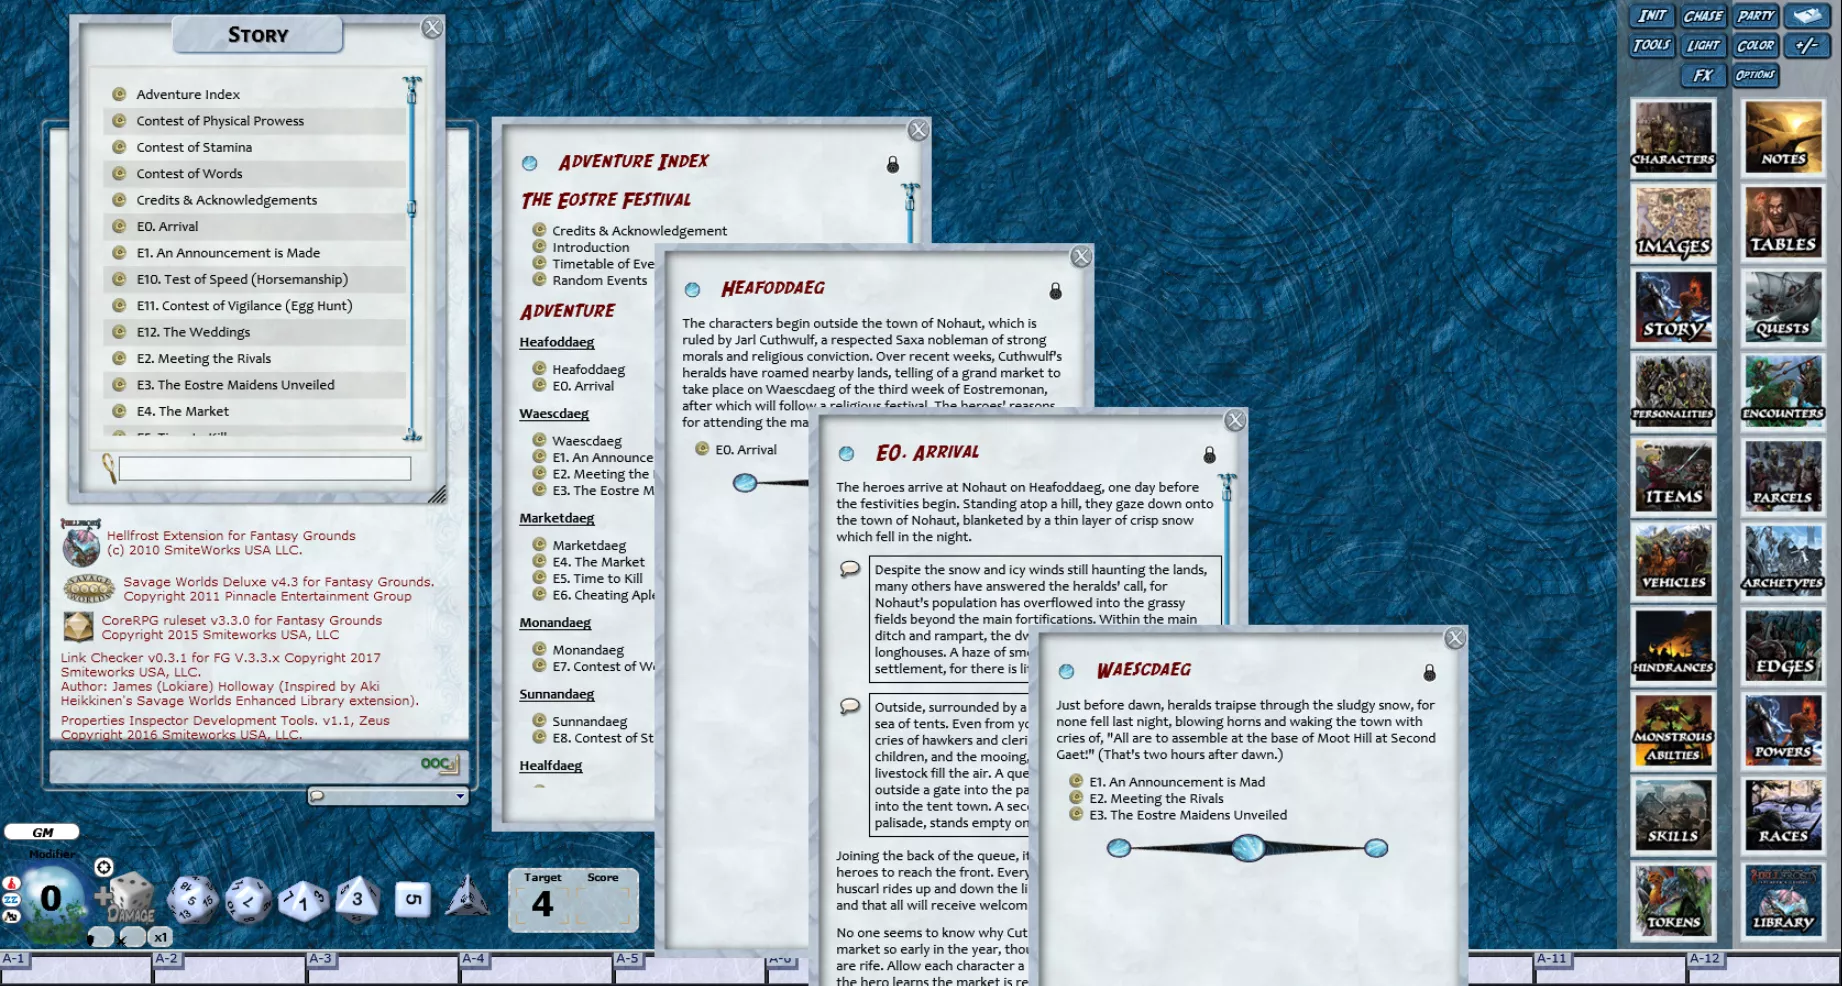
Task: Open the Items sidebar panel
Action: tap(1673, 477)
